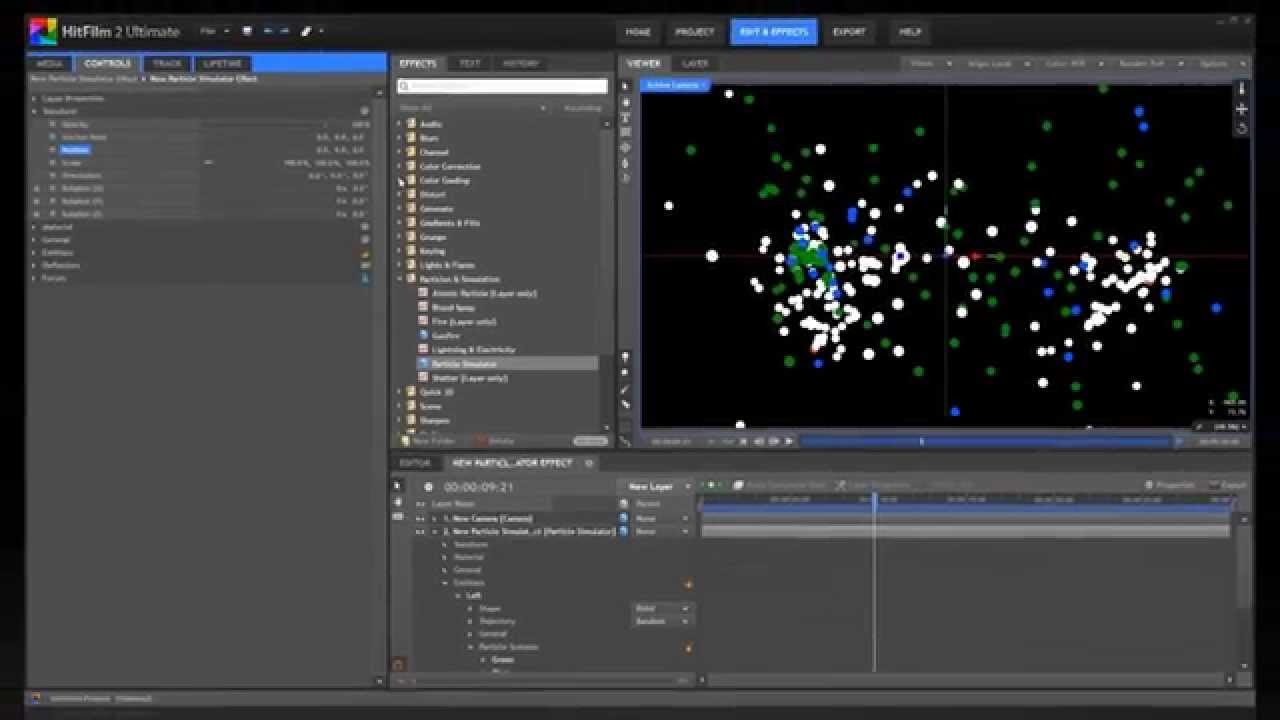Expand the Audio effects folder
The image size is (1280, 720).
point(400,124)
